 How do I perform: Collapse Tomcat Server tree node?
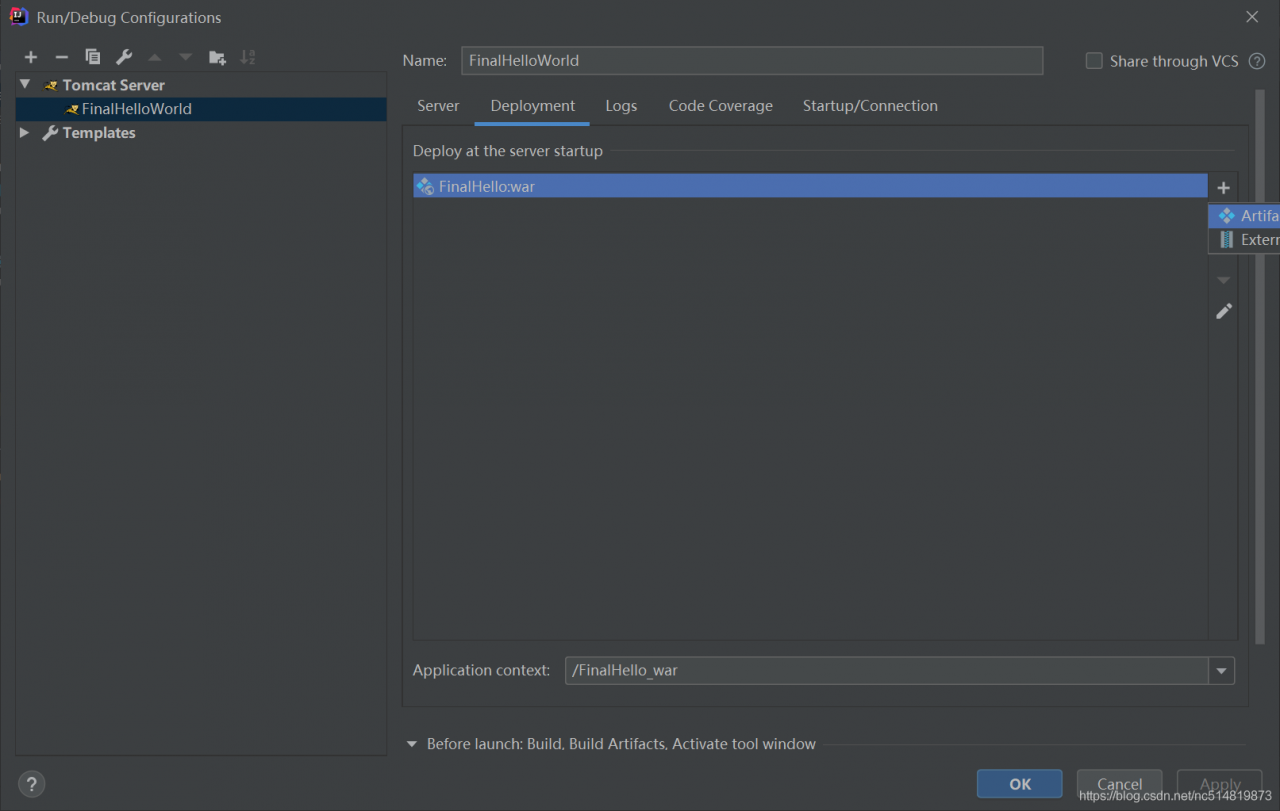[25, 85]
